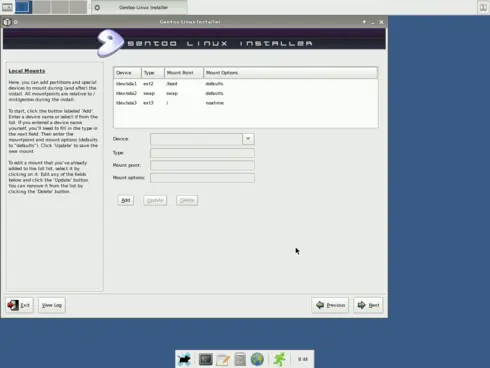Click the ext2 type cell

click(x=148, y=84)
